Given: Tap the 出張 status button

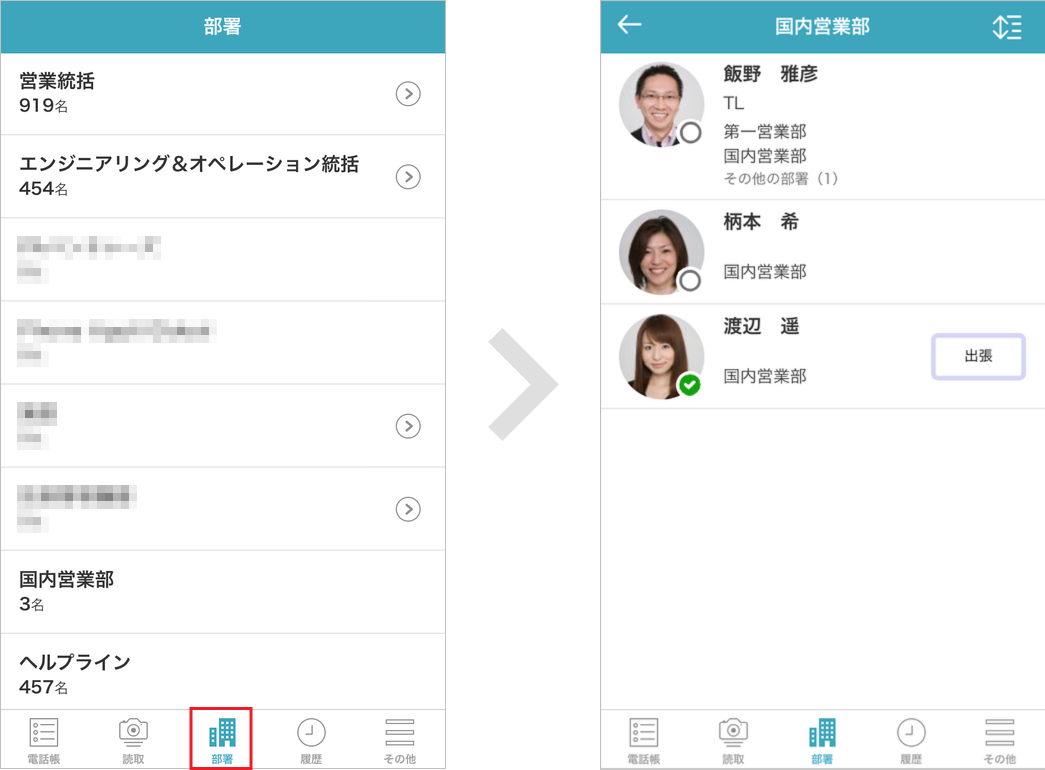Looking at the screenshot, I should [978, 357].
